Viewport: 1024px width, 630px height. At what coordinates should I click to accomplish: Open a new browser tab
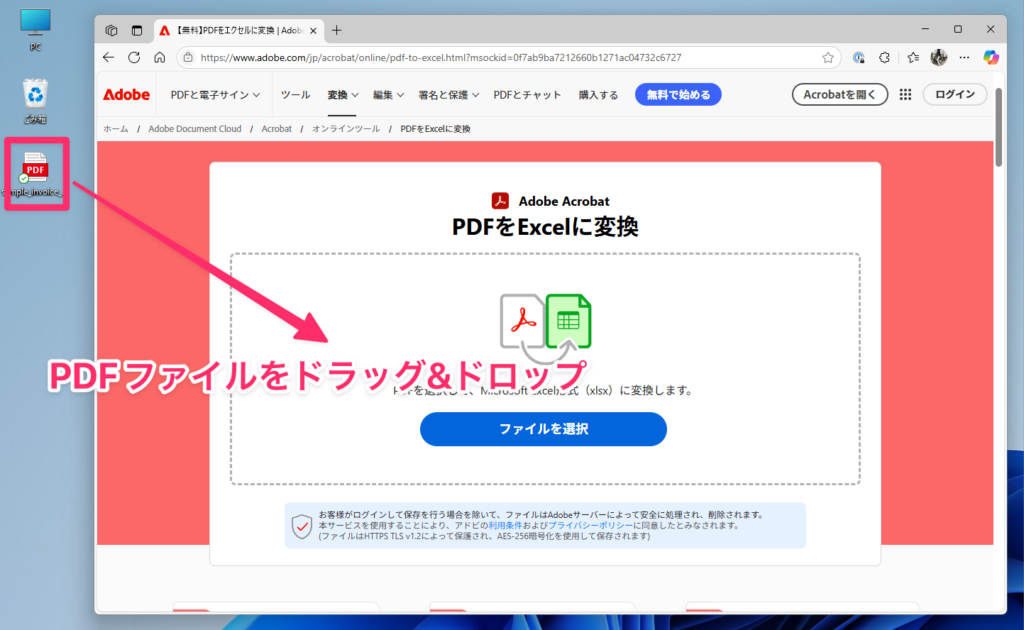[336, 30]
